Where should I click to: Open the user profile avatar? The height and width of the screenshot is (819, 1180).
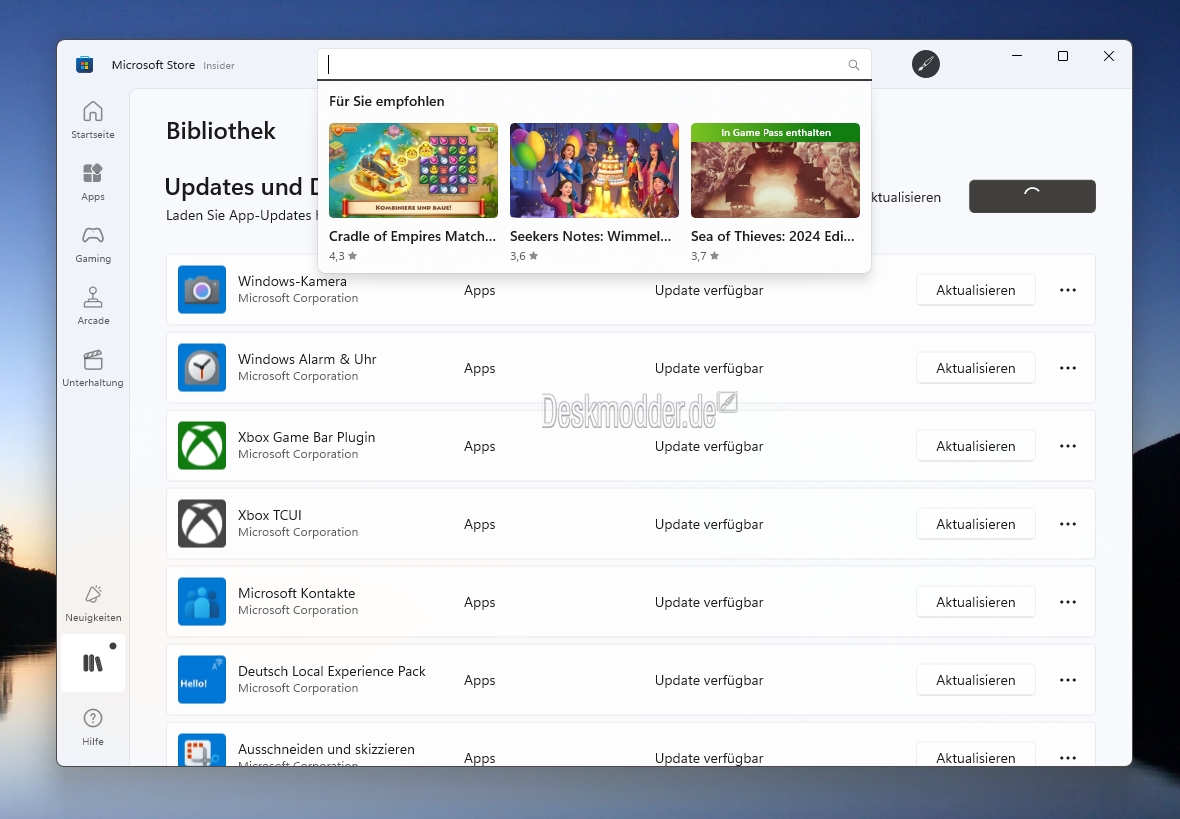926,64
